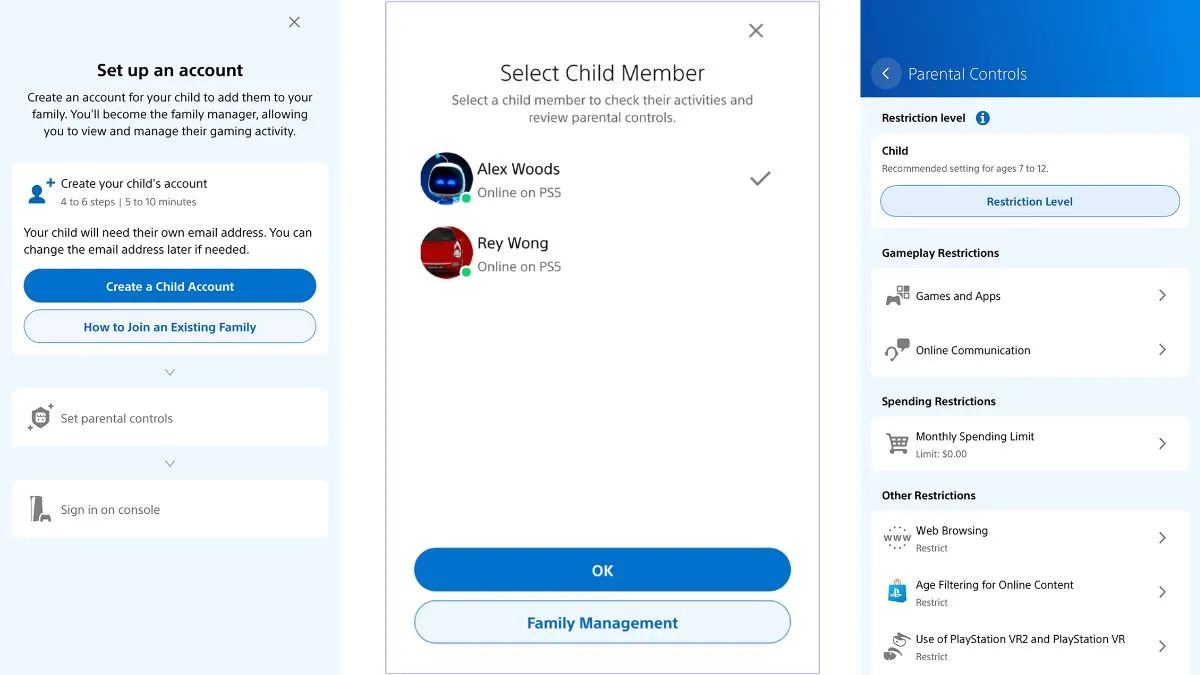Screen dimensions: 1200x675
Task: Click the PlayStation VR2 headset icon
Action: [x=897, y=646]
